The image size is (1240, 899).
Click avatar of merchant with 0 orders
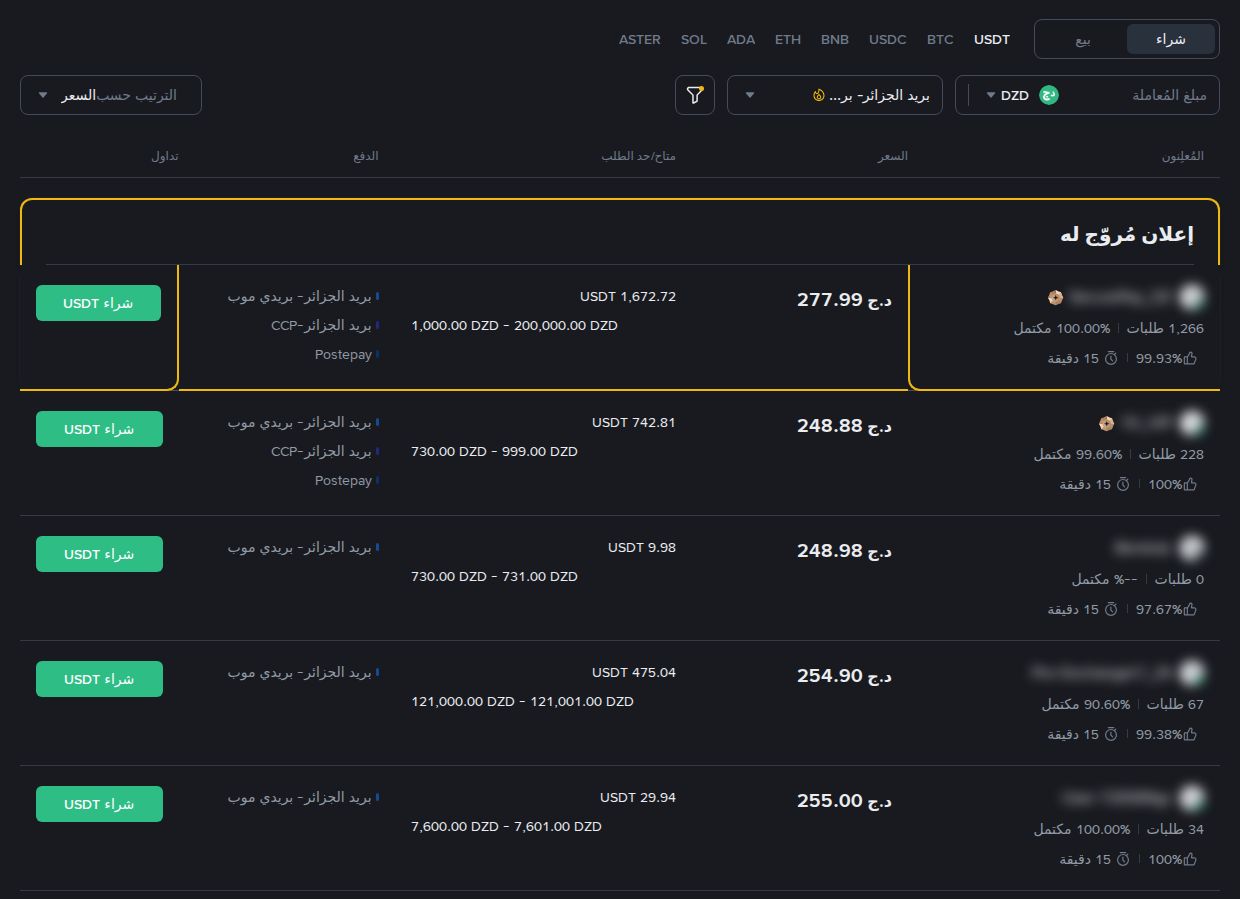pos(1190,548)
